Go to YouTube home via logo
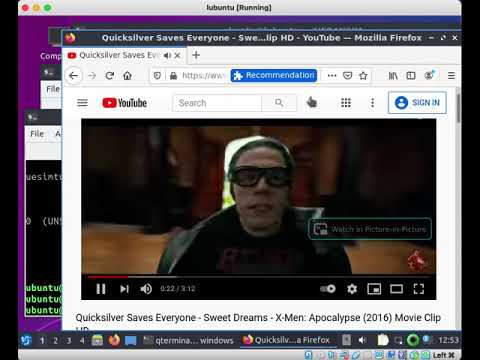 [x=125, y=103]
